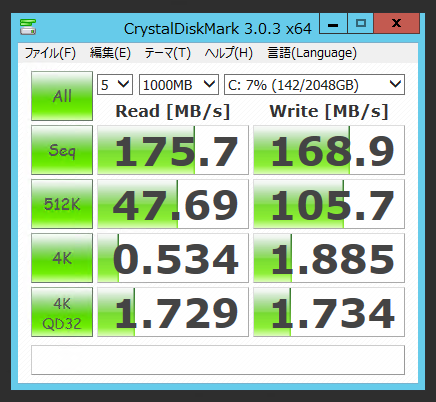The image size is (436, 402).
Task: Expand the drive selector showing C: 7%
Action: (x=314, y=85)
